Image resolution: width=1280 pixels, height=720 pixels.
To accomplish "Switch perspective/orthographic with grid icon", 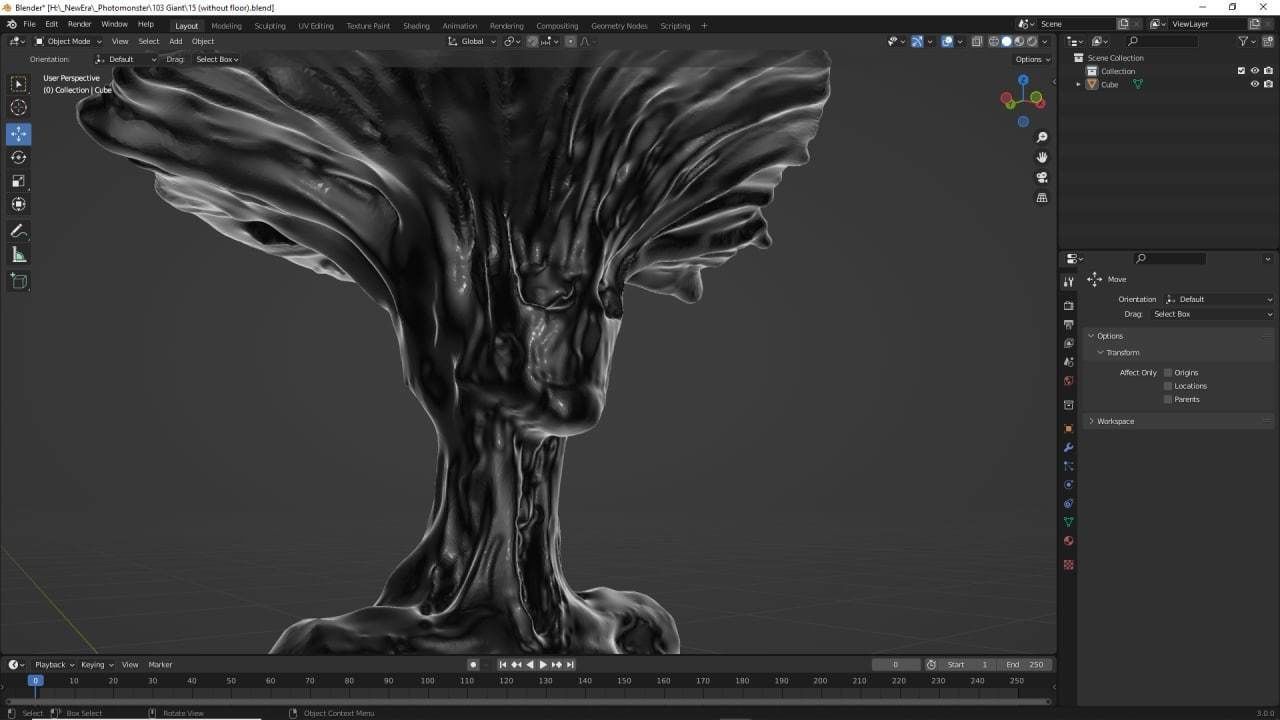I will [1042, 198].
